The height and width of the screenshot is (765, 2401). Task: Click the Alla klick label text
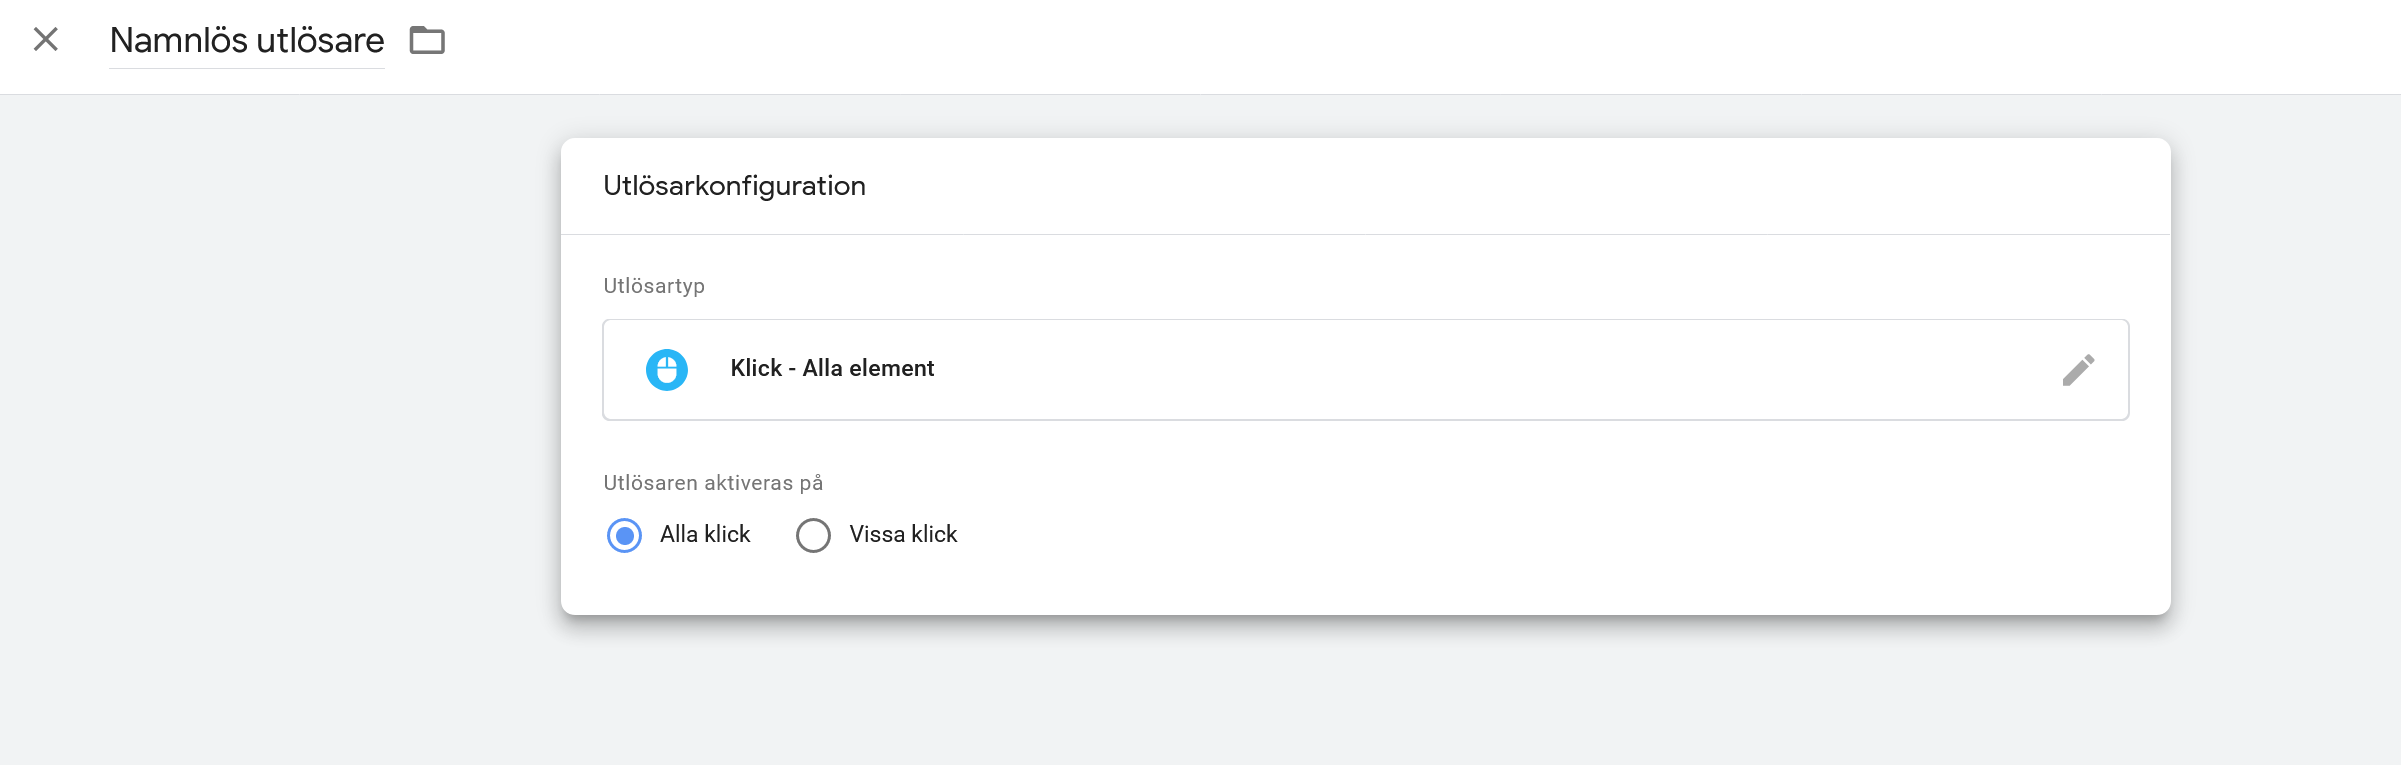[x=702, y=534]
